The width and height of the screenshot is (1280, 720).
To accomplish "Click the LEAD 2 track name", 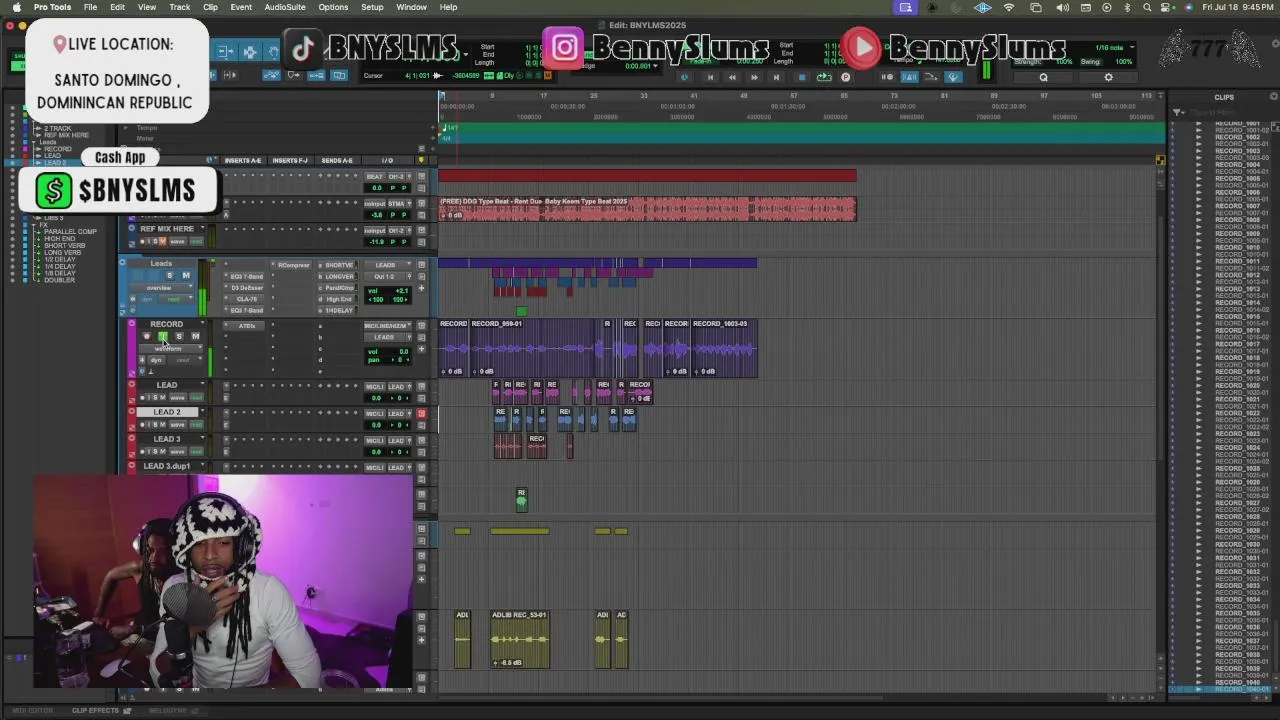I will [x=168, y=412].
